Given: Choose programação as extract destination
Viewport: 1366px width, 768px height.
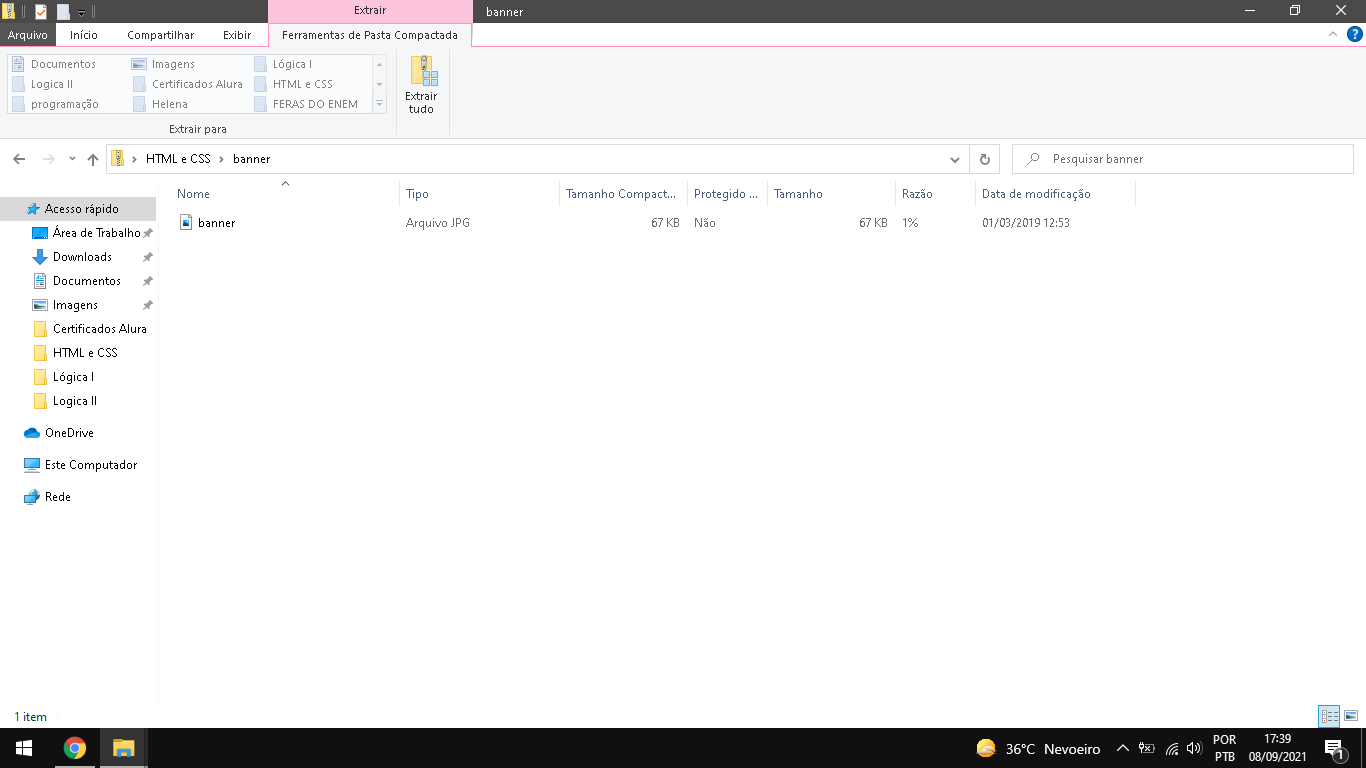Looking at the screenshot, I should pyautogui.click(x=65, y=104).
